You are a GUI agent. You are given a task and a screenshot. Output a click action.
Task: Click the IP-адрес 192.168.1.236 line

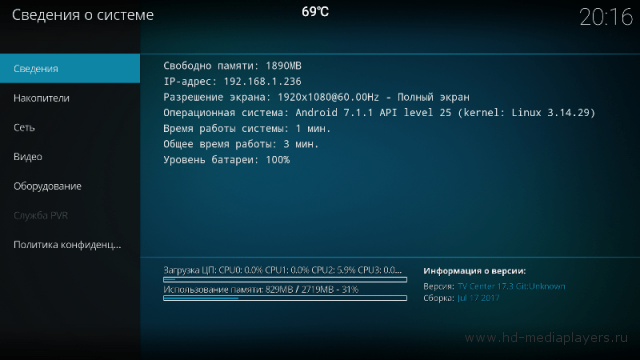(x=232, y=82)
